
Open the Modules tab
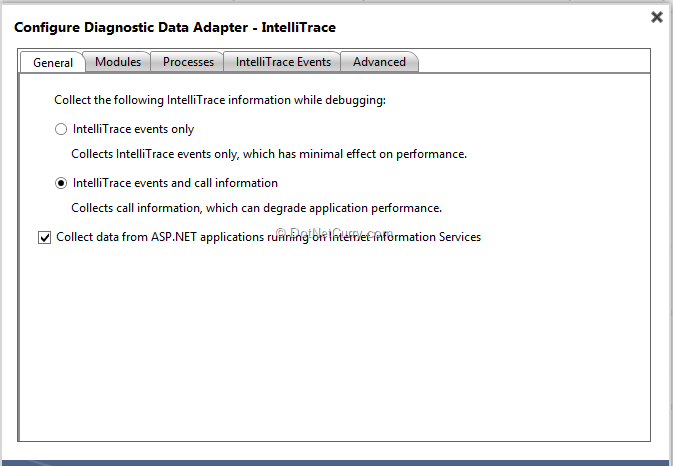click(118, 62)
